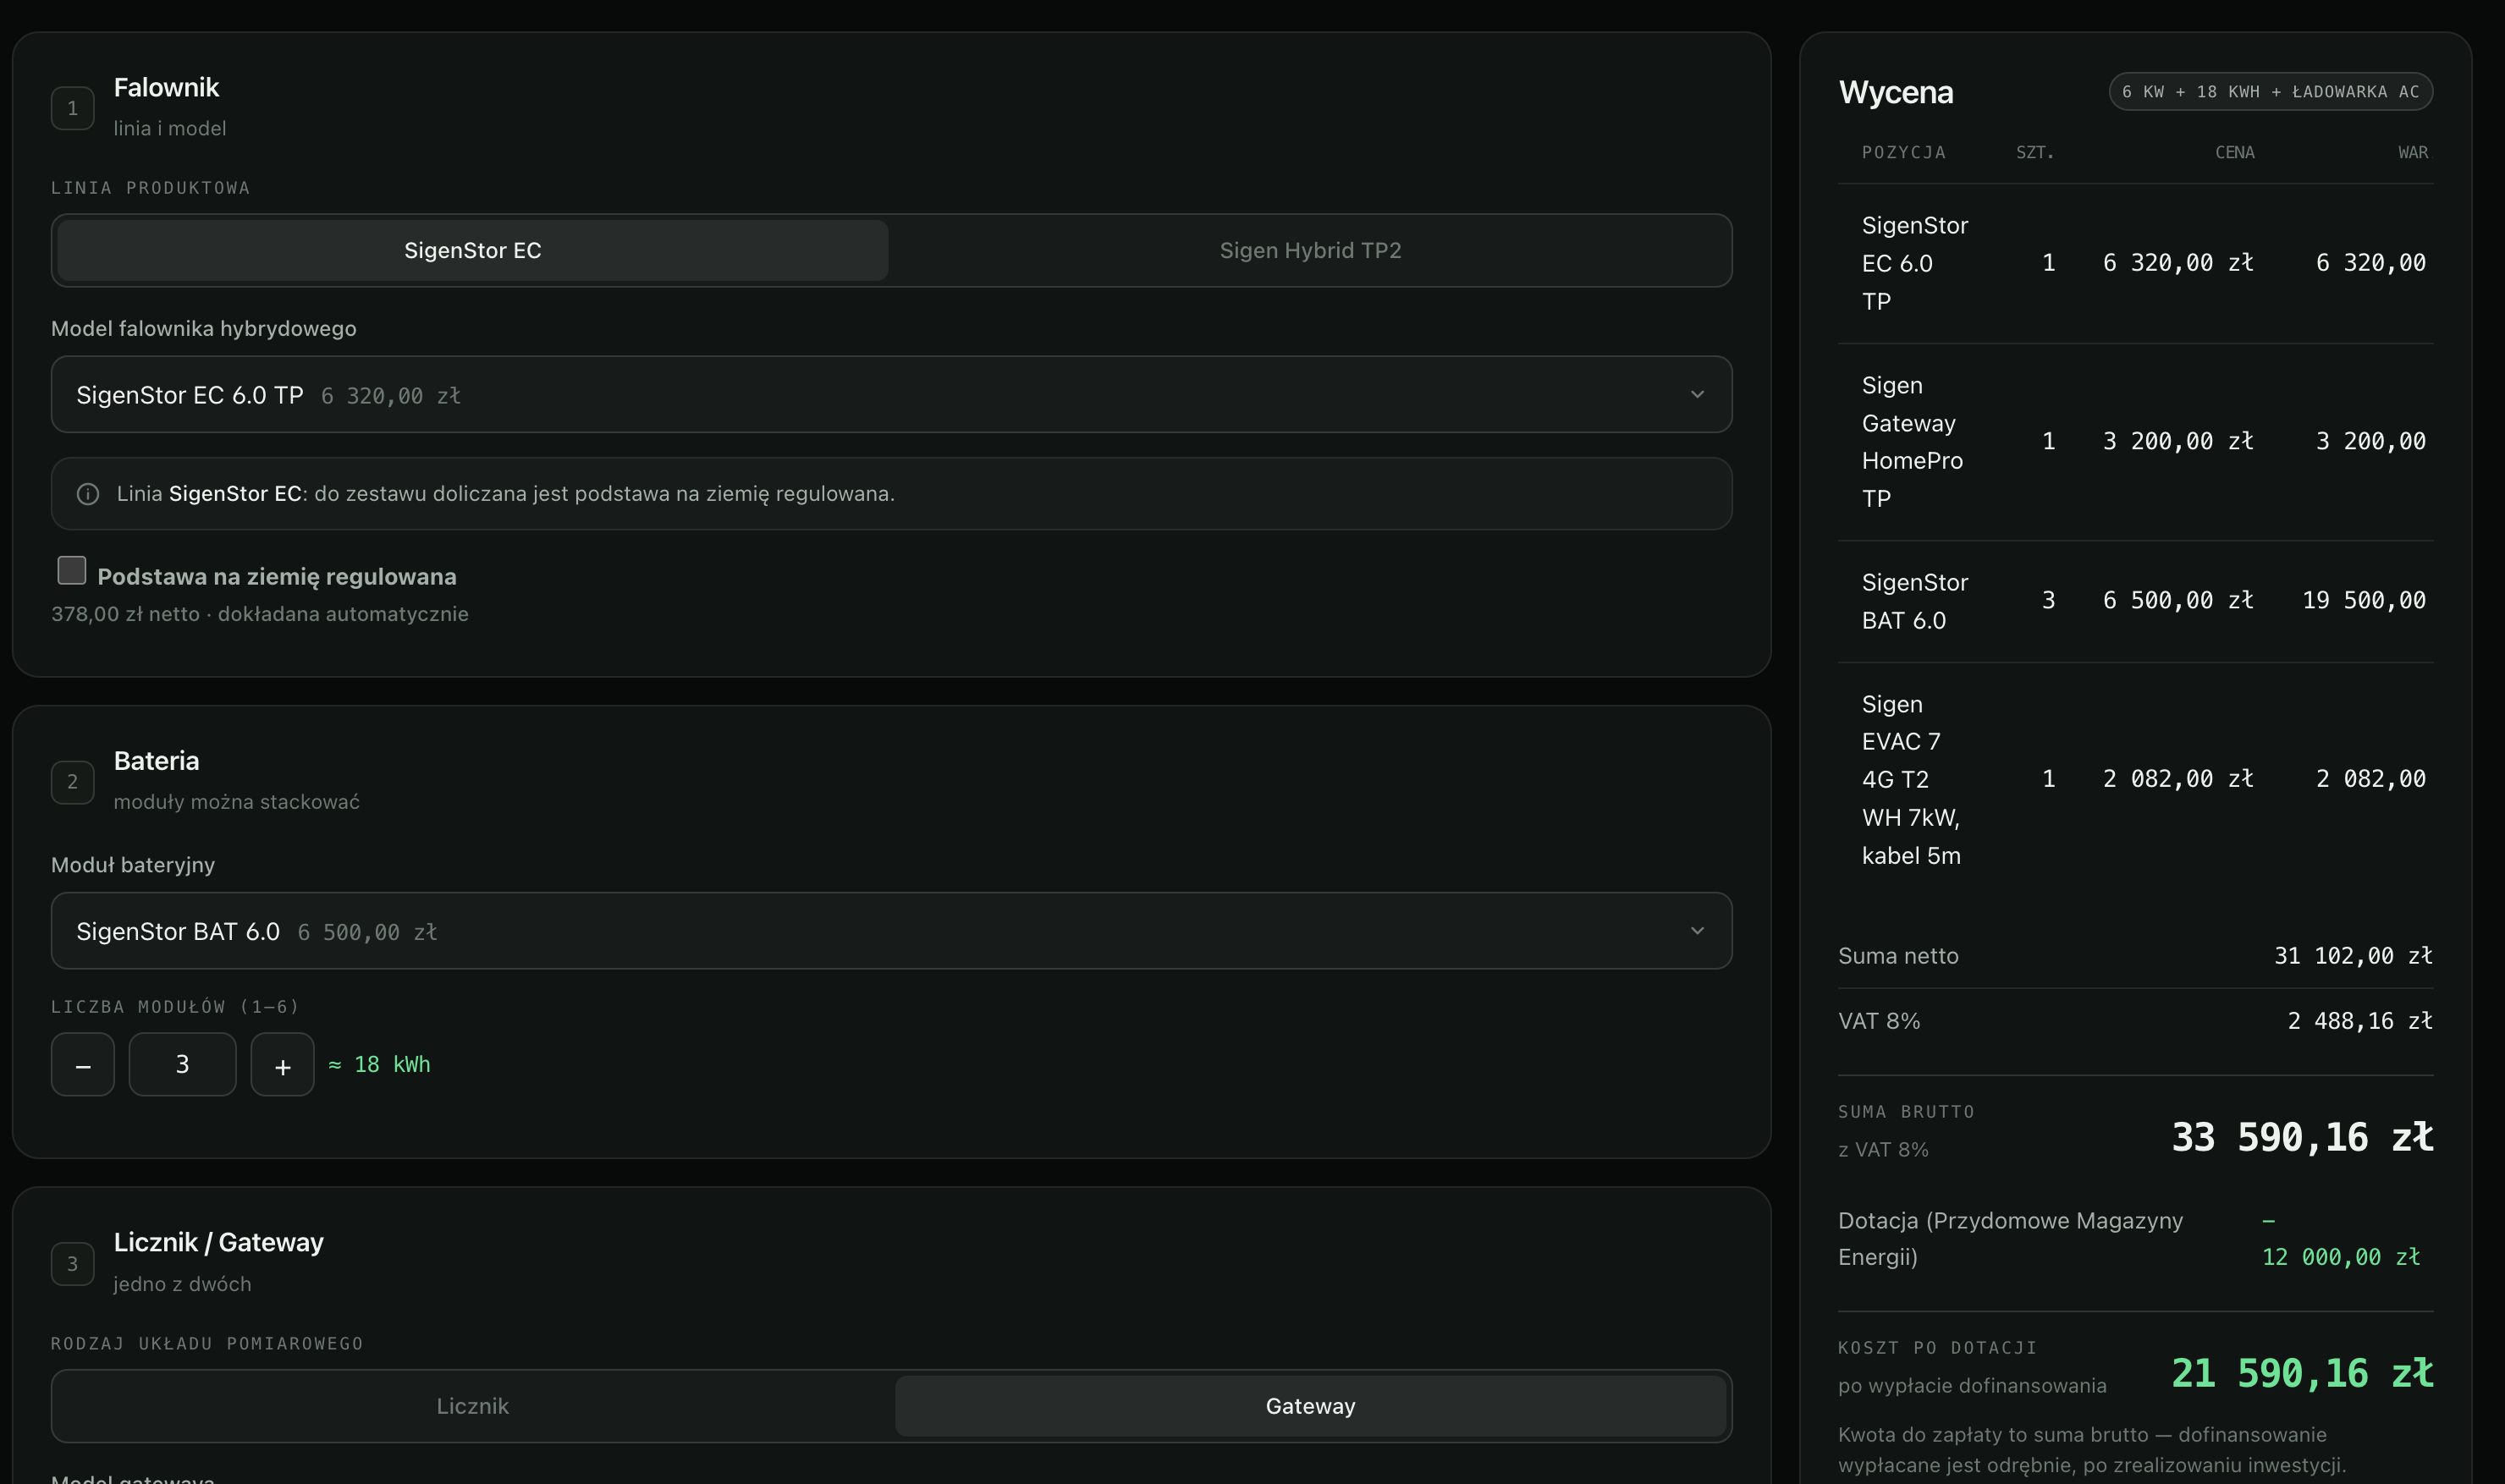2505x1484 pixels.
Task: Click the SigenStor BAT 6.0 quote row
Action: [x=2136, y=602]
